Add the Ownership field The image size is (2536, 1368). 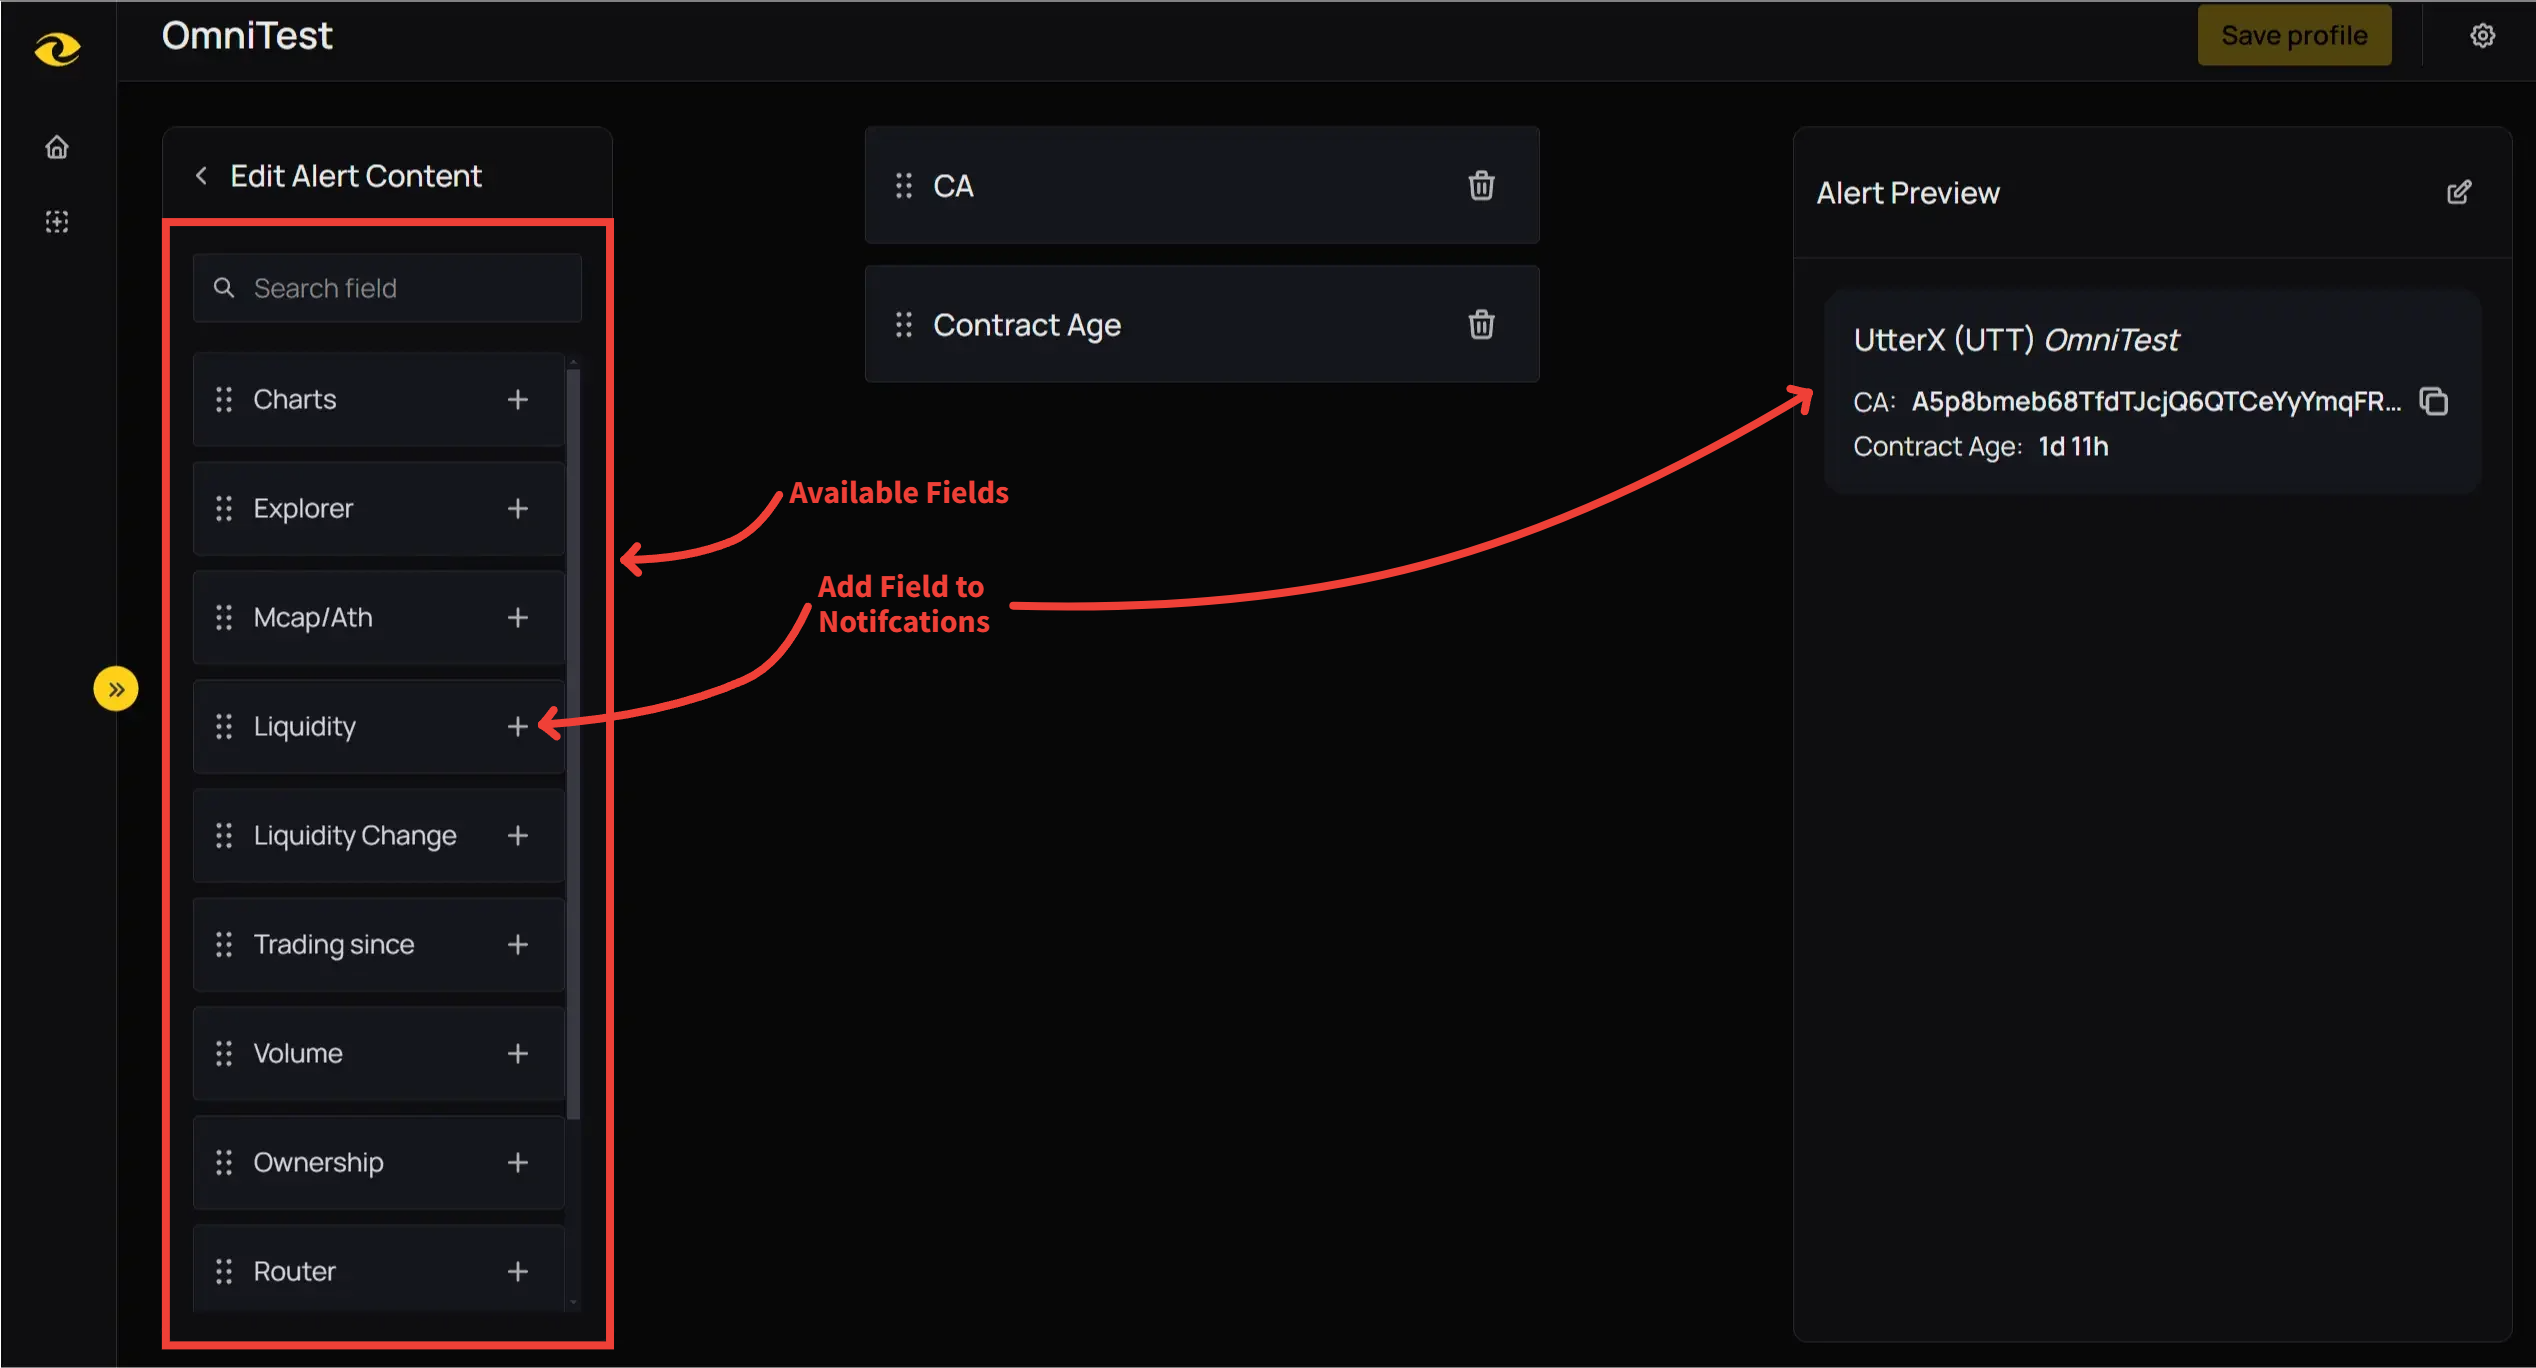tap(517, 1162)
